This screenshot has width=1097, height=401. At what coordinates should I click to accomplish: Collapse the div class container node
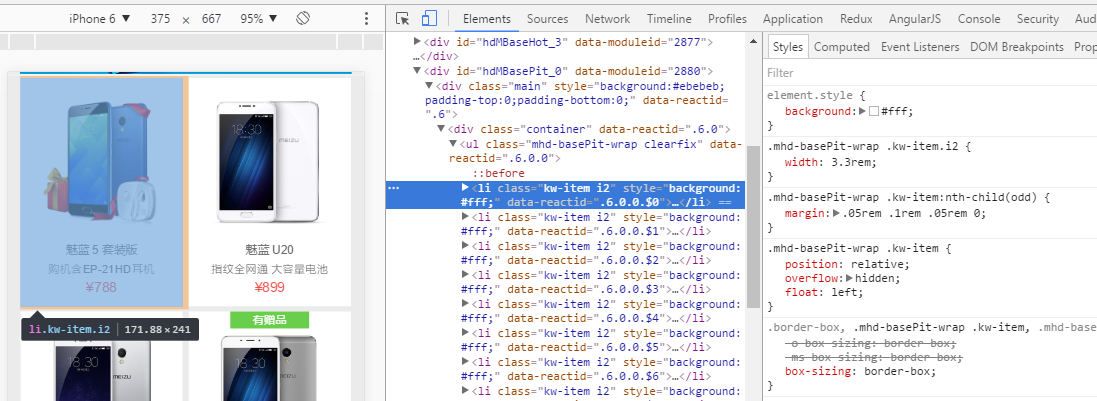(x=441, y=129)
